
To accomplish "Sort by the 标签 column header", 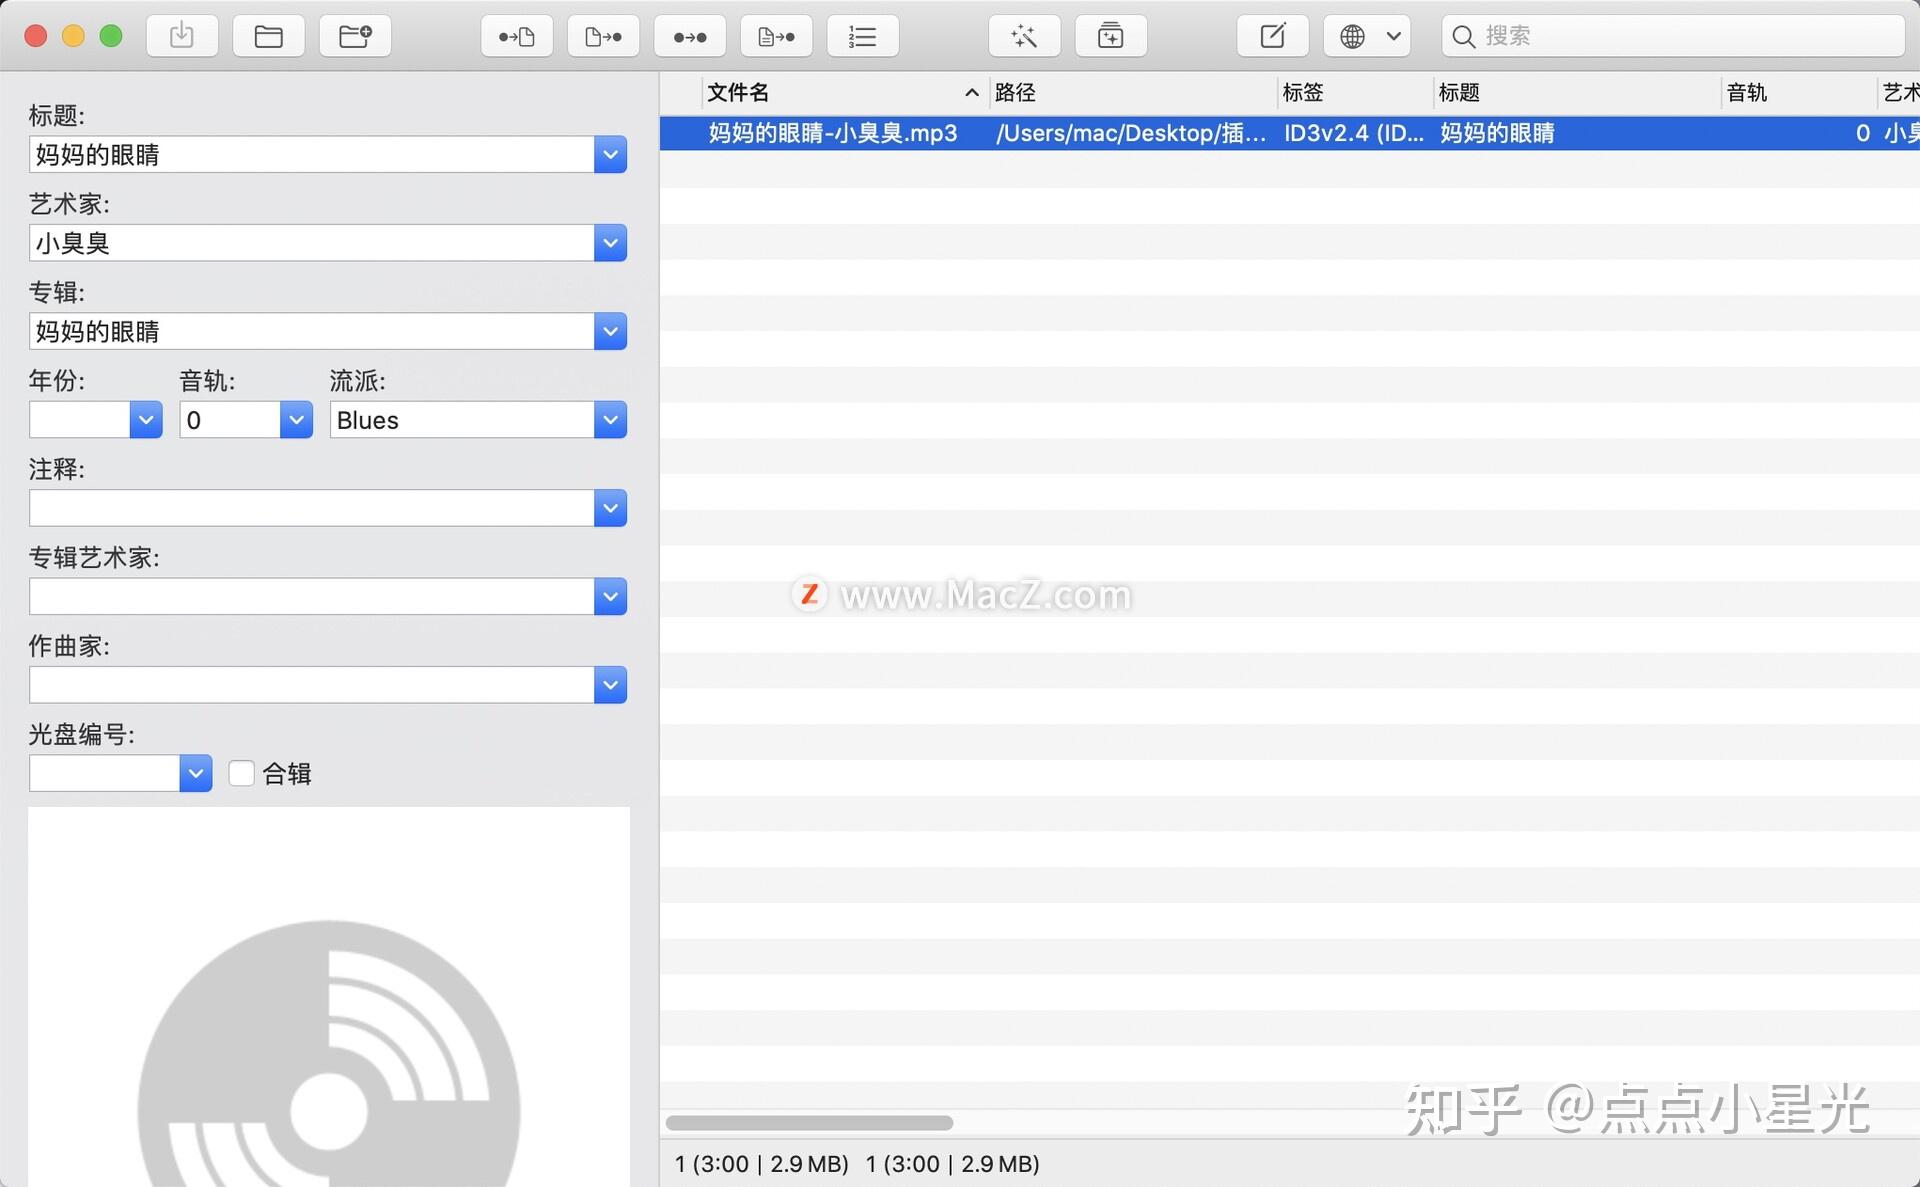I will tap(1355, 93).
